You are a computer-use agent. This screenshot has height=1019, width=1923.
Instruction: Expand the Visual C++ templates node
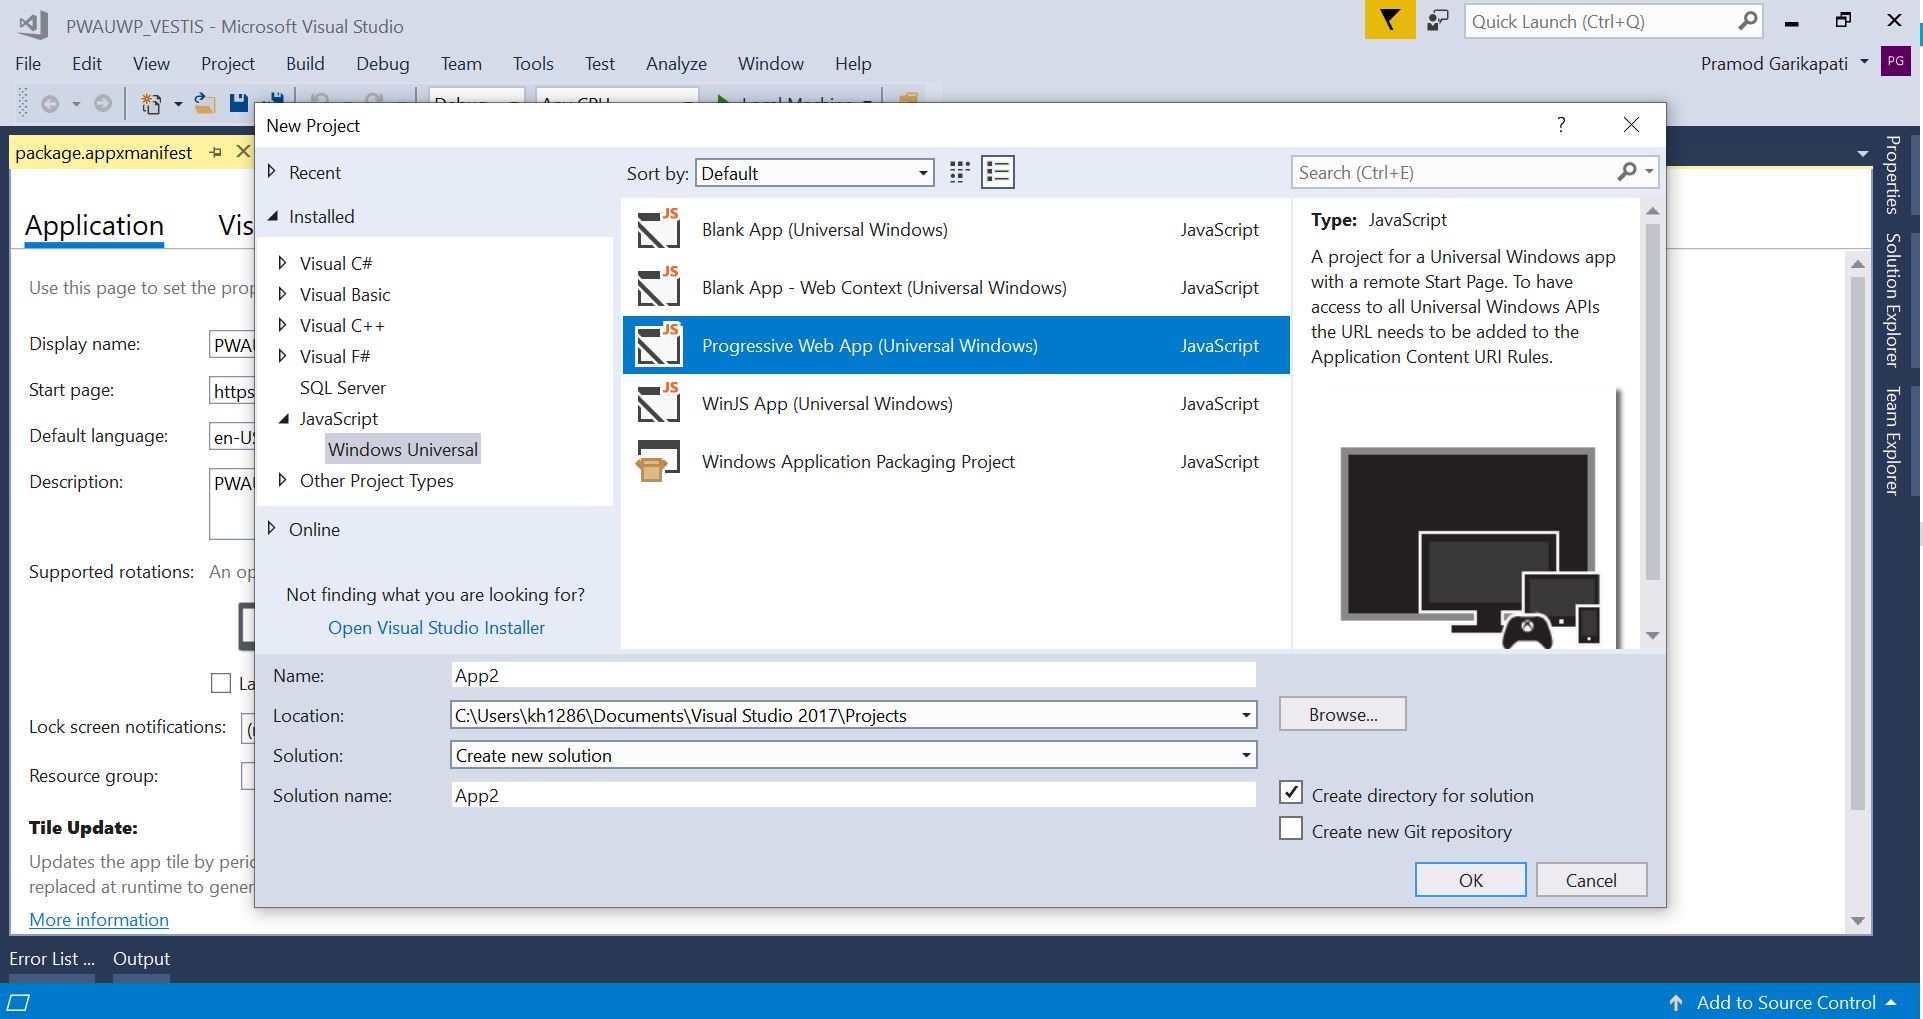tap(281, 325)
